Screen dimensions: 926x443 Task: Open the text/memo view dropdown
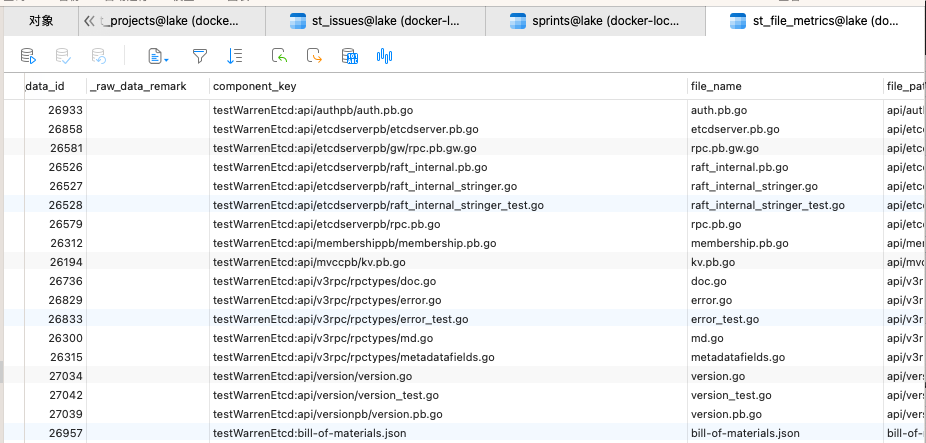[x=158, y=56]
